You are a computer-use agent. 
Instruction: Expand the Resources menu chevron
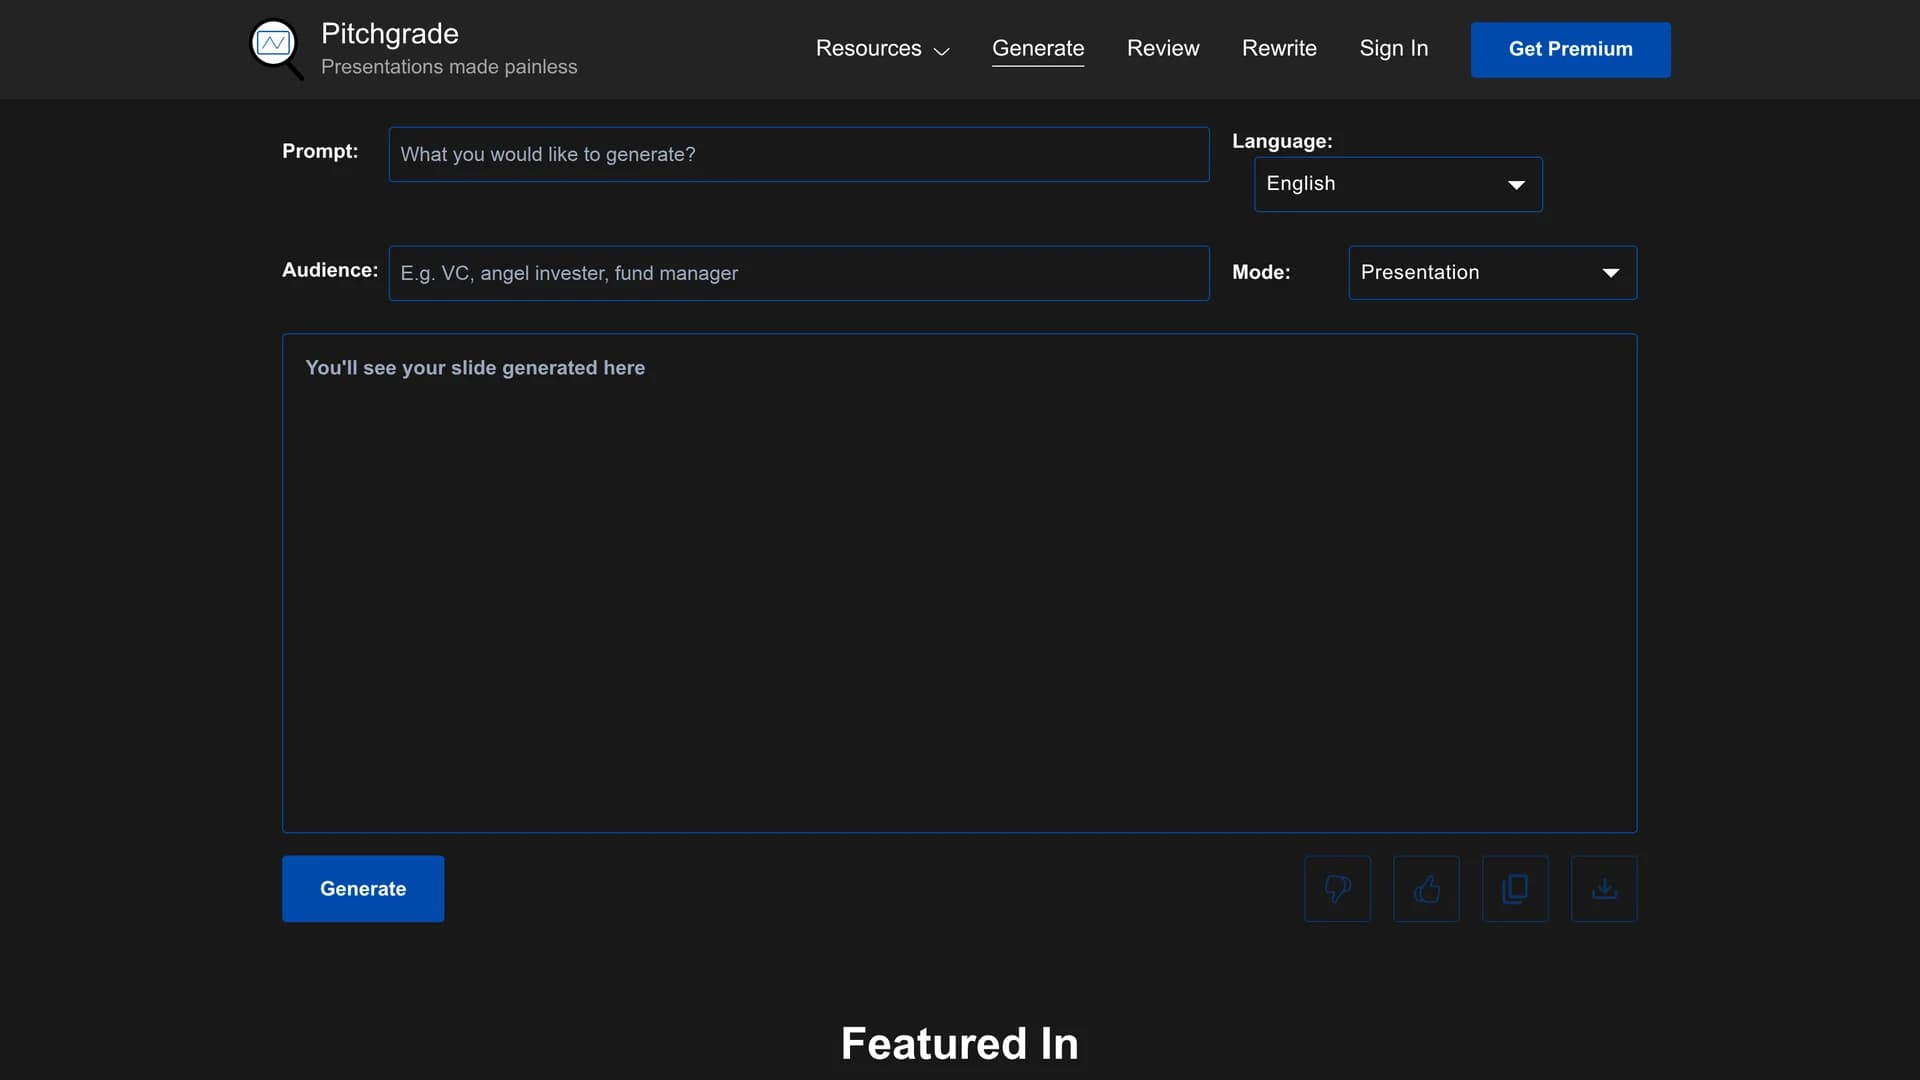tap(941, 51)
